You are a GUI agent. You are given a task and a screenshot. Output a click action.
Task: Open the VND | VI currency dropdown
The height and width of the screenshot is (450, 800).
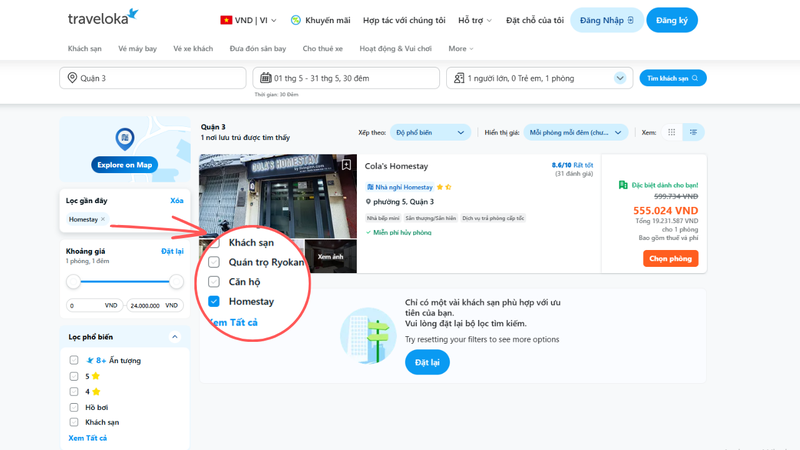(x=248, y=20)
